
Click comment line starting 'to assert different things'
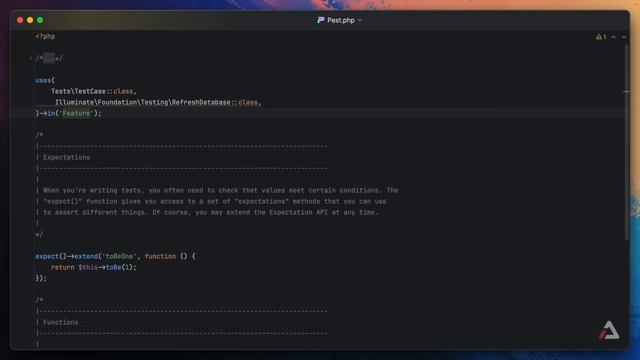click(211, 213)
